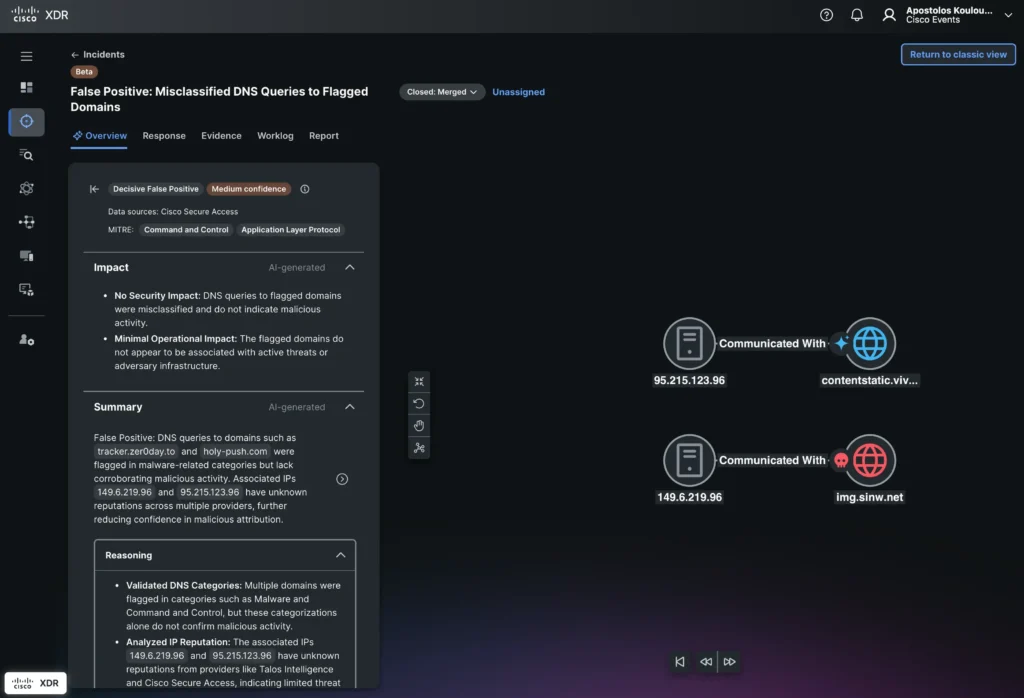Viewport: 1024px width, 698px height.
Task: Click the help question-mark icon in the top bar
Action: [x=825, y=15]
